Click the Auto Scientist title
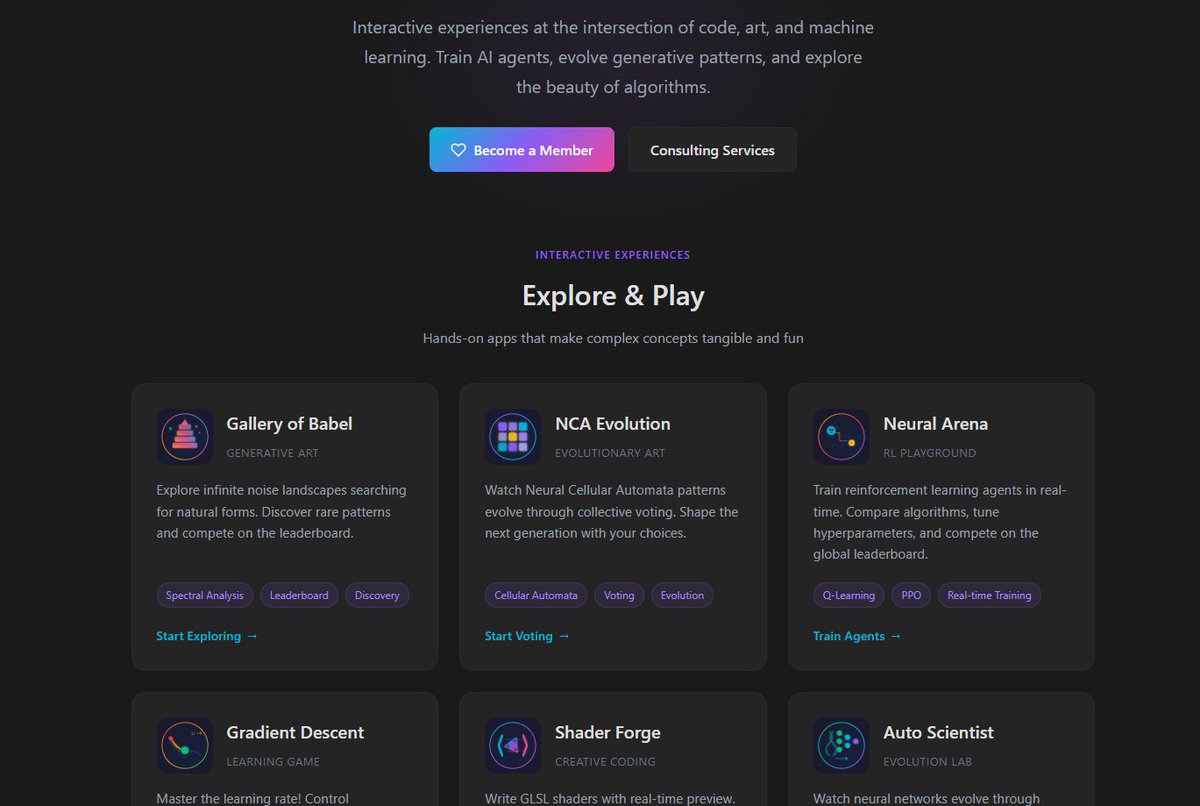 pos(938,733)
